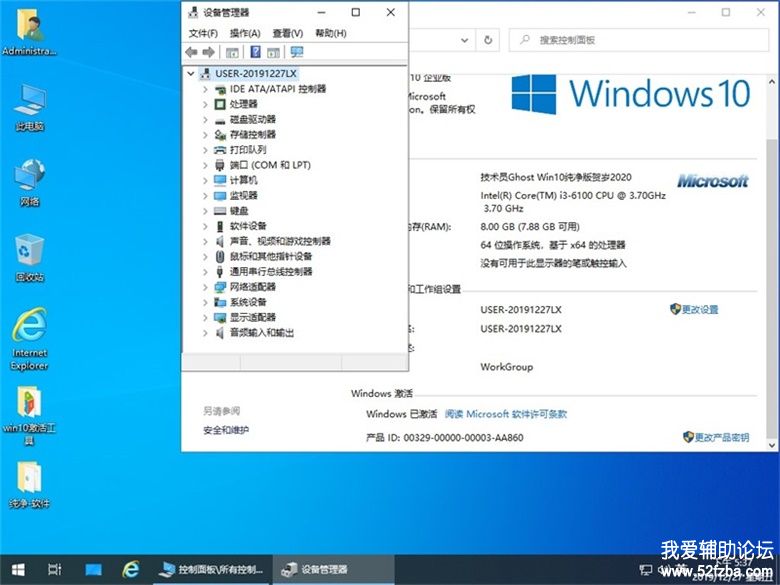The image size is (780, 585).
Task: Expand the 网络适配器 tree node
Action: pyautogui.click(x=206, y=287)
